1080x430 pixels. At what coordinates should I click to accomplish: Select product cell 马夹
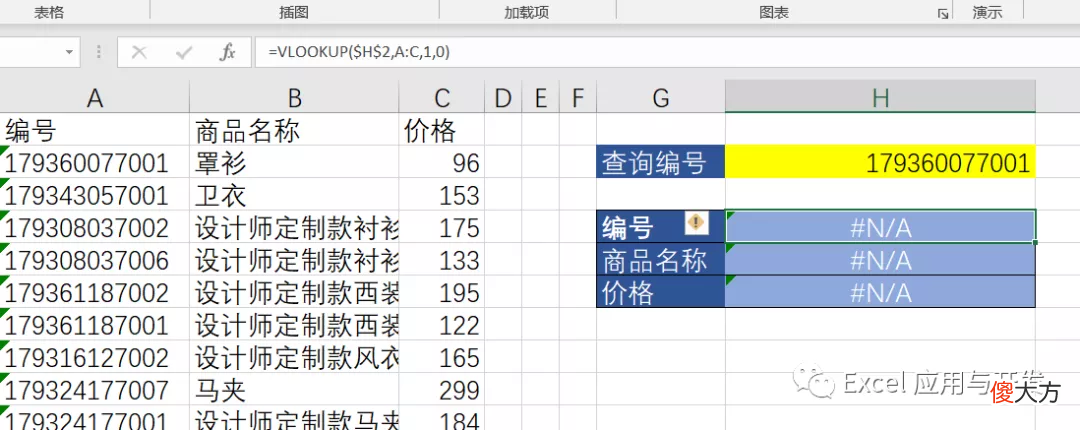click(x=294, y=389)
